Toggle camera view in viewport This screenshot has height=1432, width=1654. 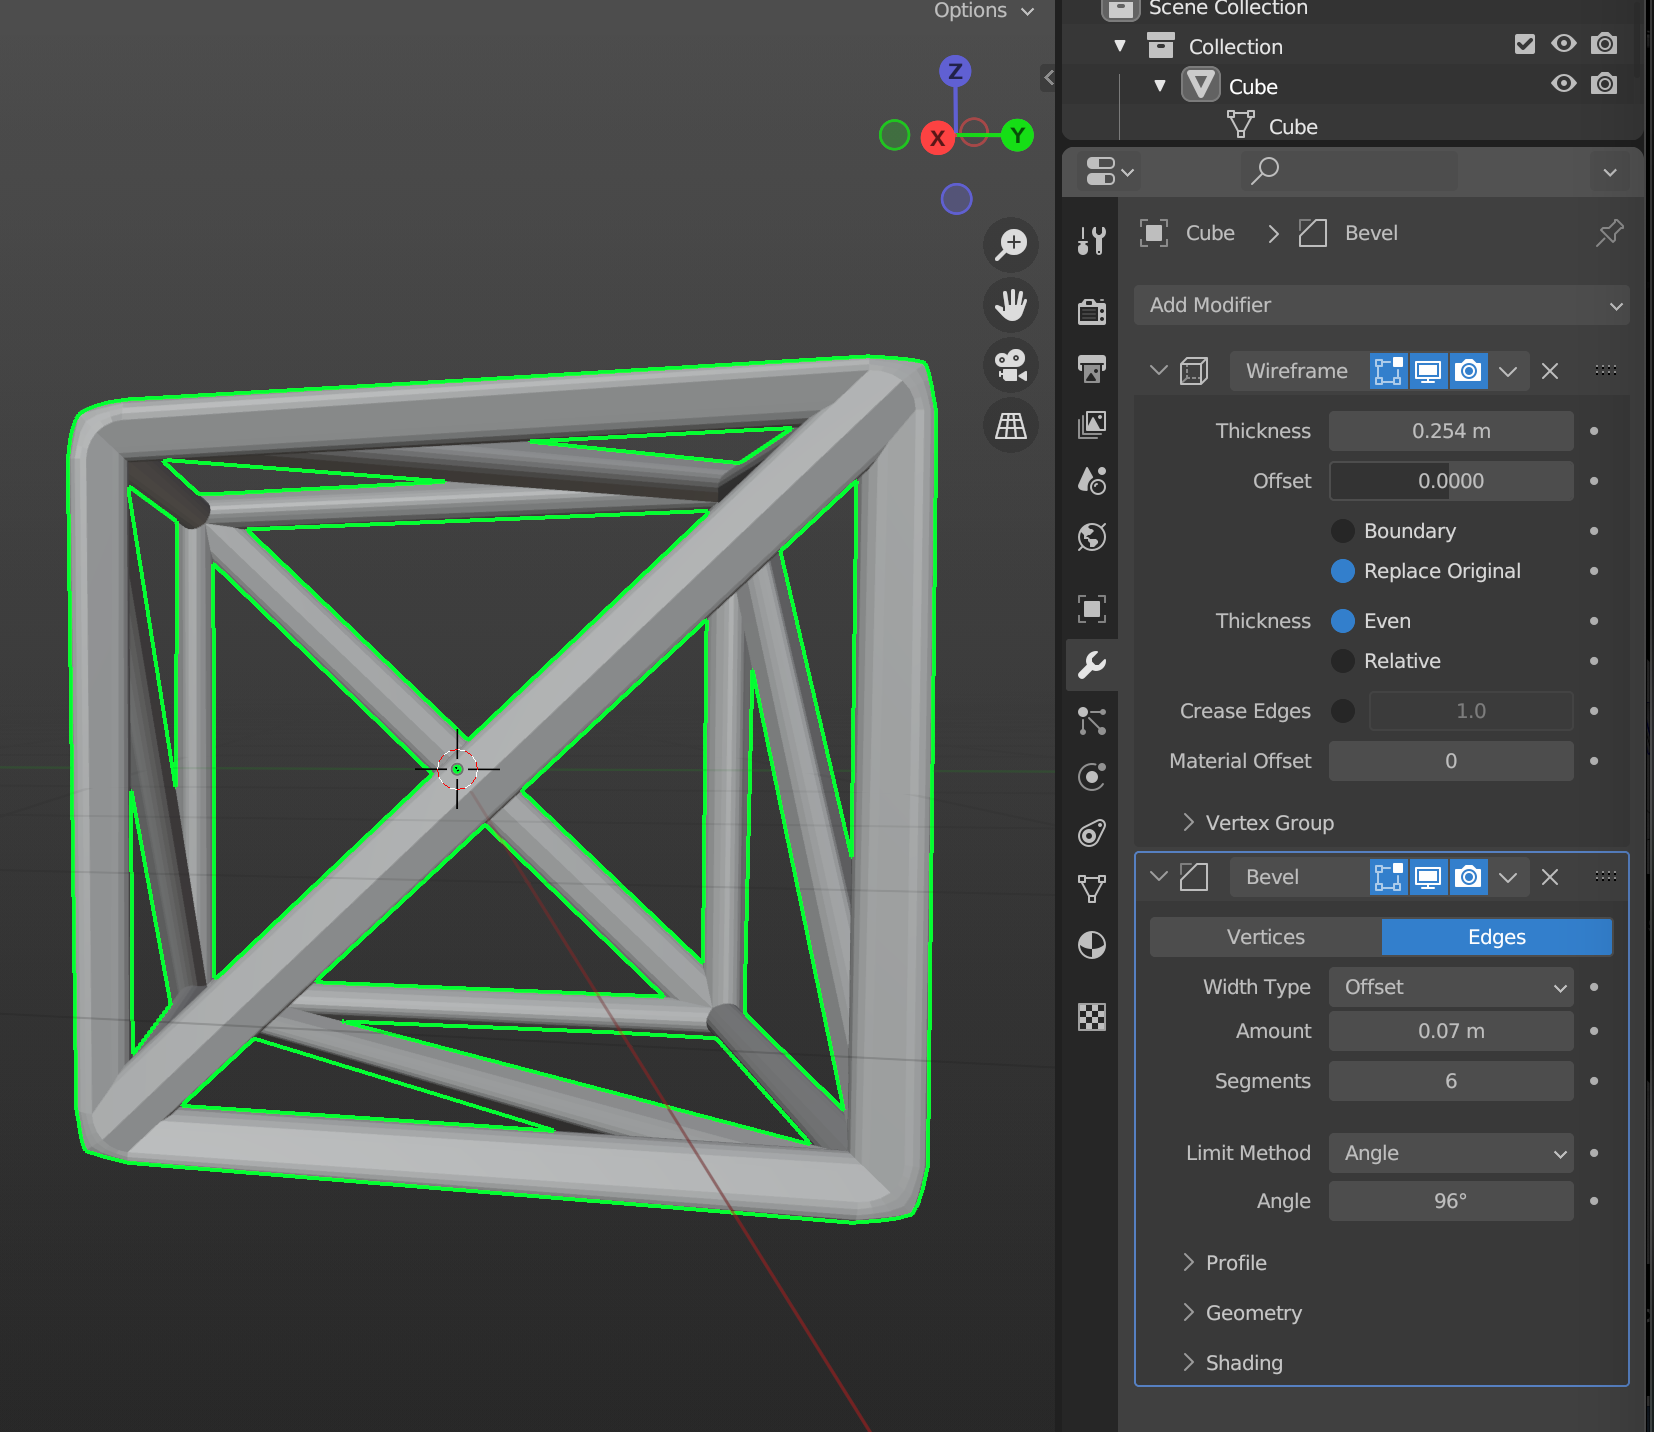[x=1011, y=365]
